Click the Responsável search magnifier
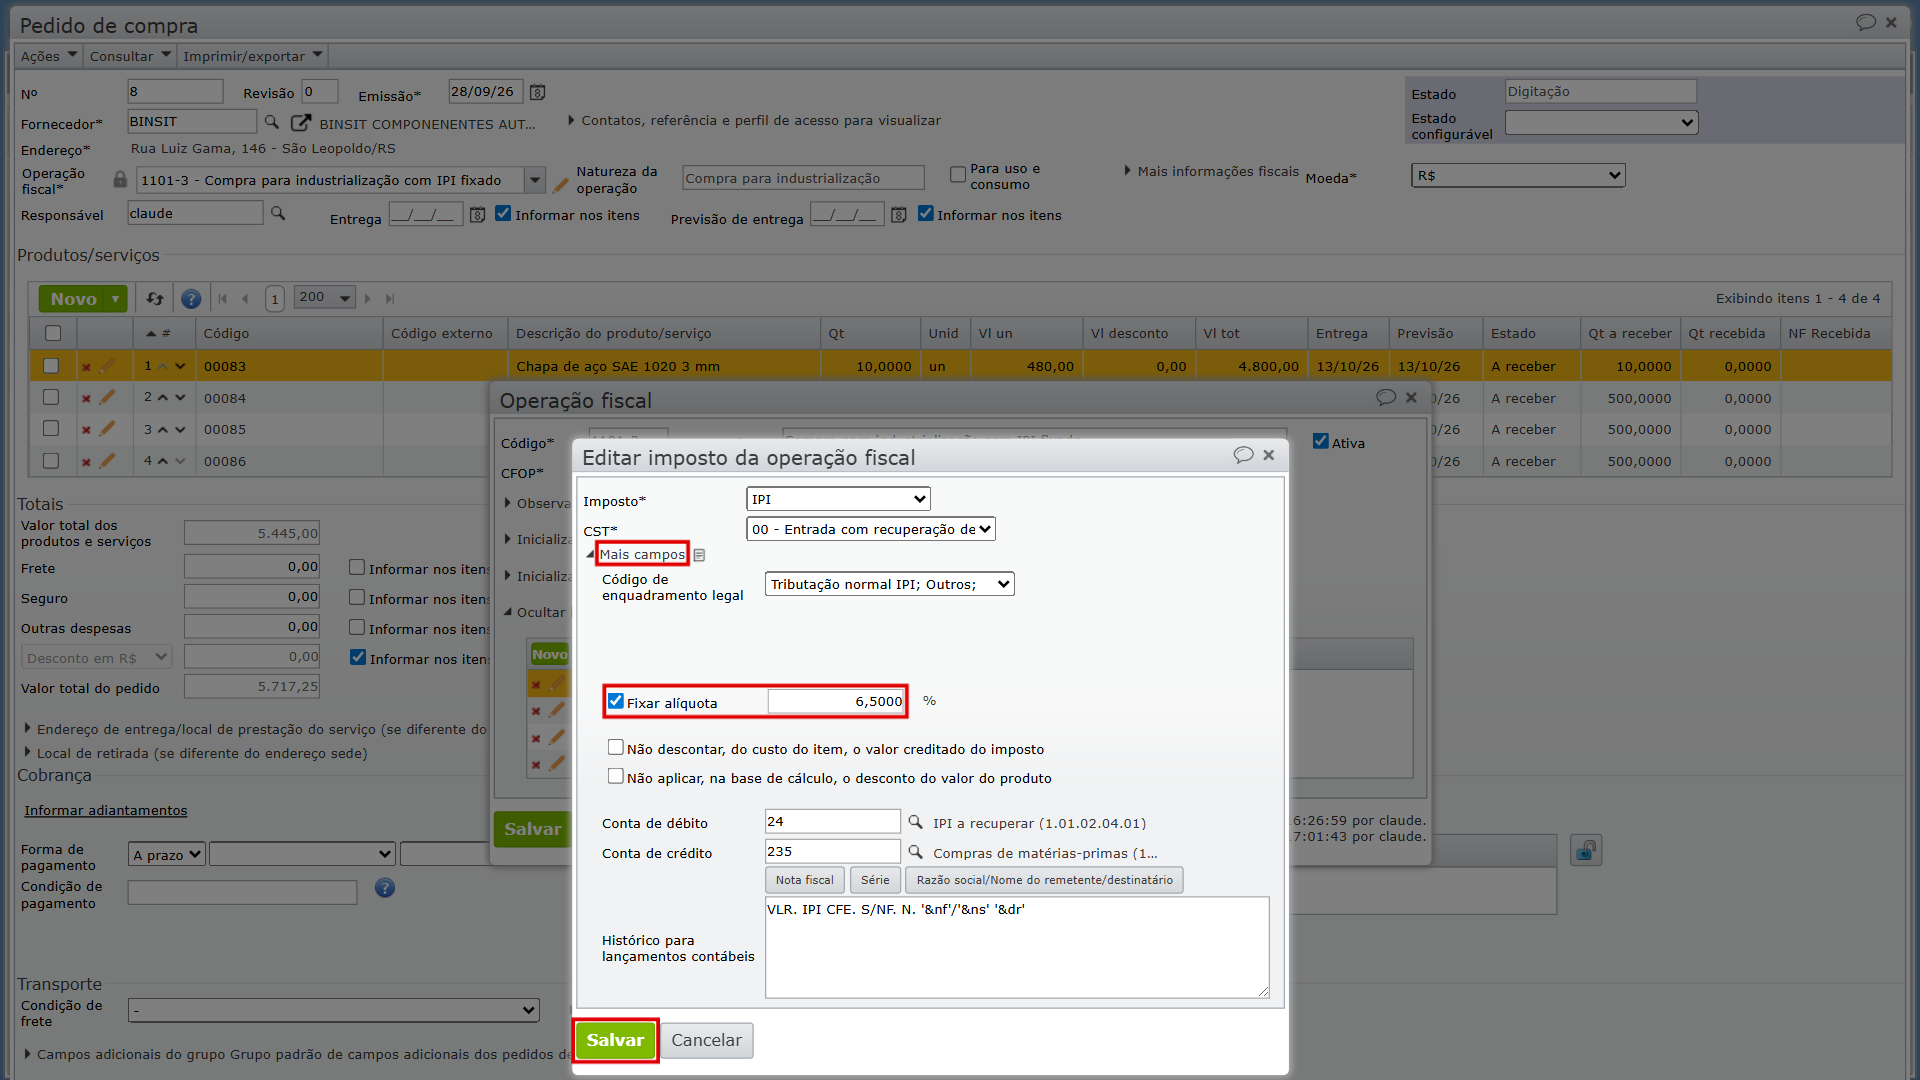Image resolution: width=1920 pixels, height=1080 pixels. 278,213
